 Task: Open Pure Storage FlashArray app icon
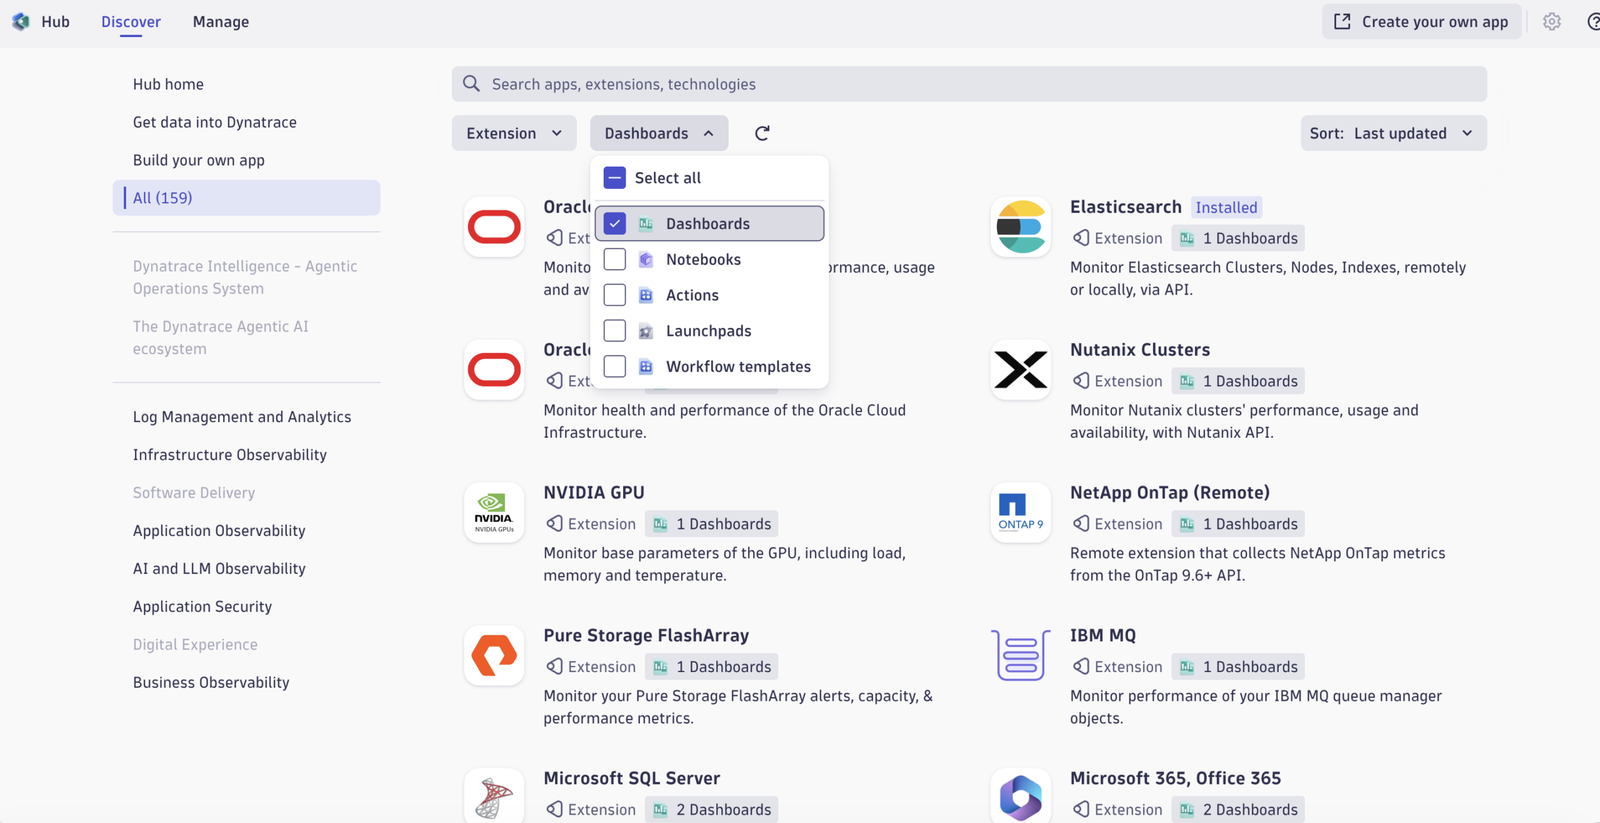click(x=494, y=656)
